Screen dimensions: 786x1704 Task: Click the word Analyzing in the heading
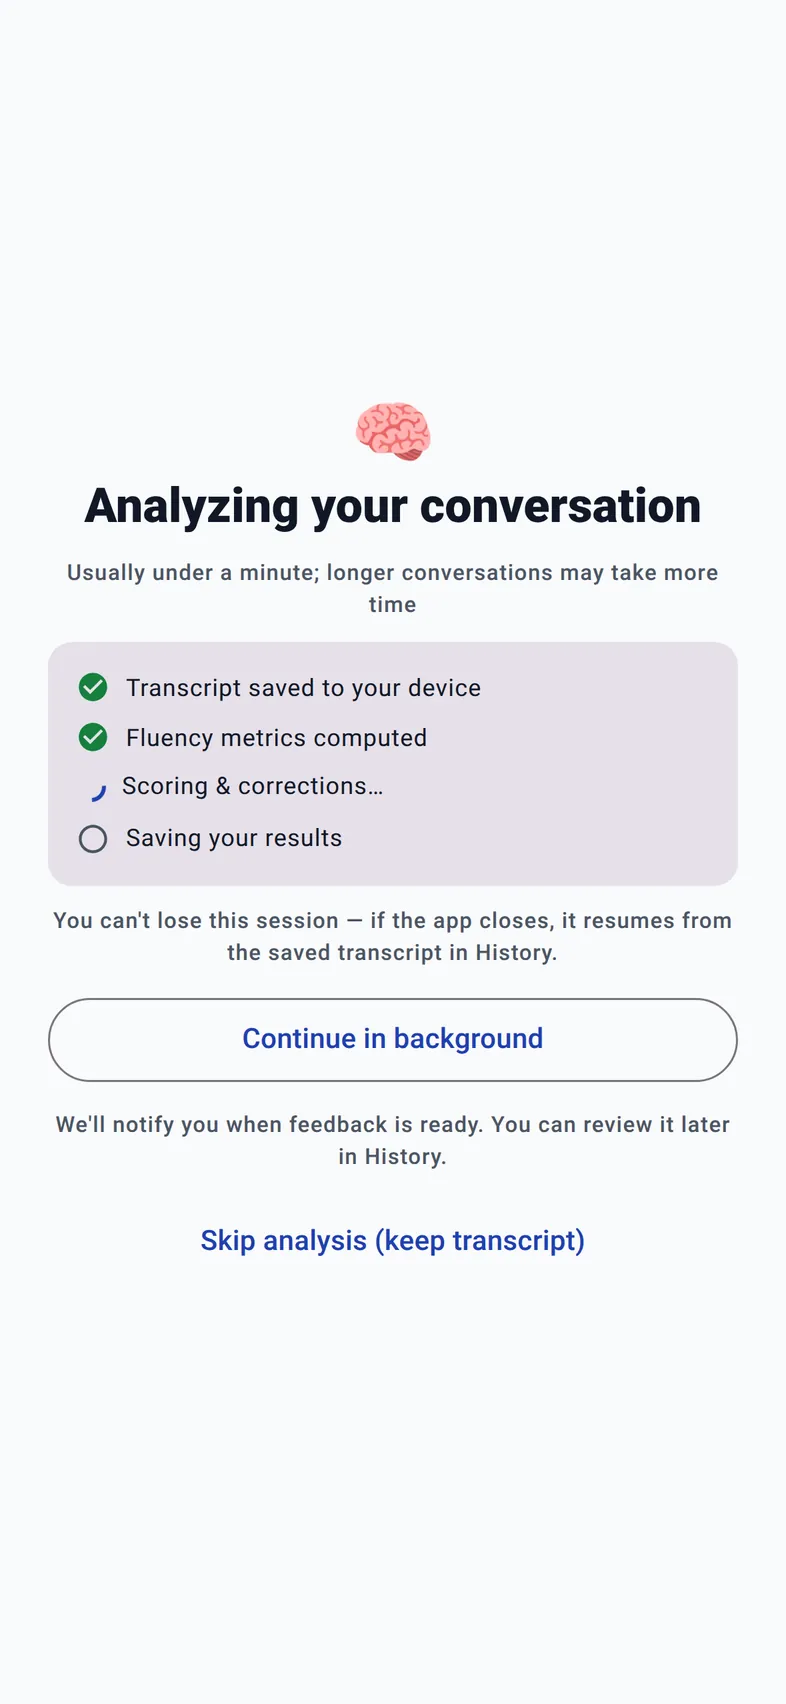tap(191, 507)
